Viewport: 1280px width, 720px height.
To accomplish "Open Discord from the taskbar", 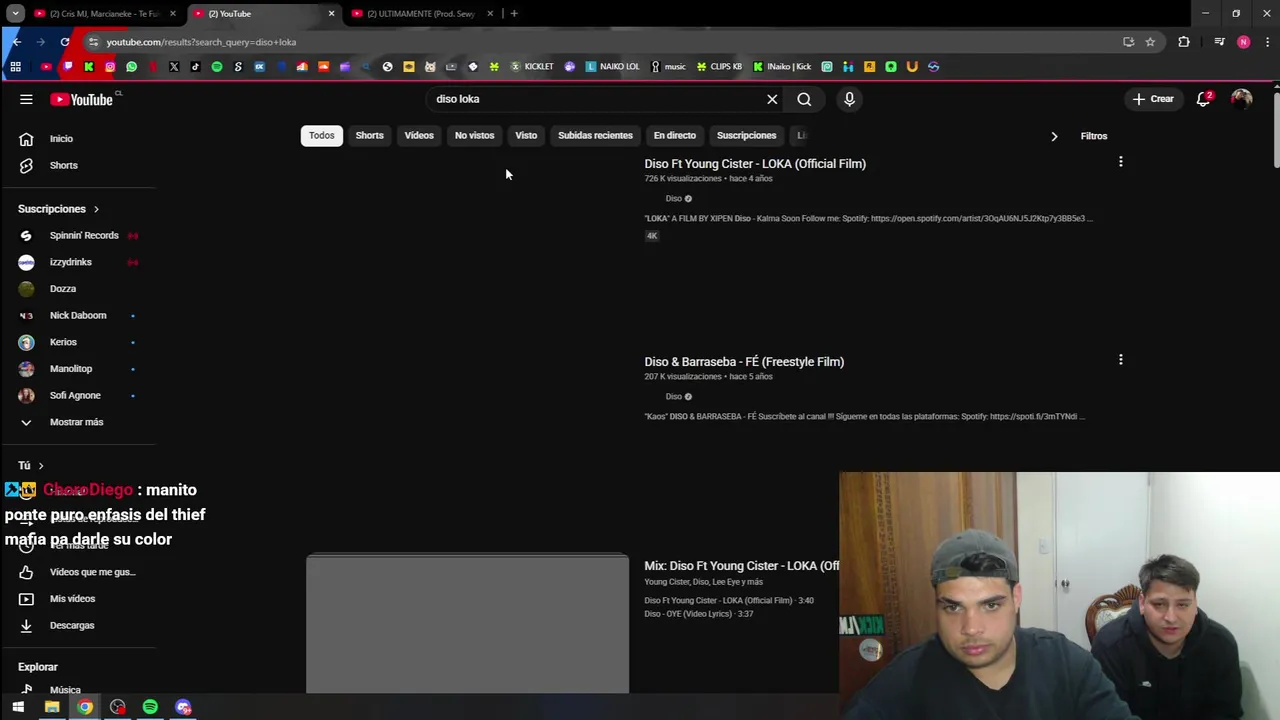I will pyautogui.click(x=183, y=707).
